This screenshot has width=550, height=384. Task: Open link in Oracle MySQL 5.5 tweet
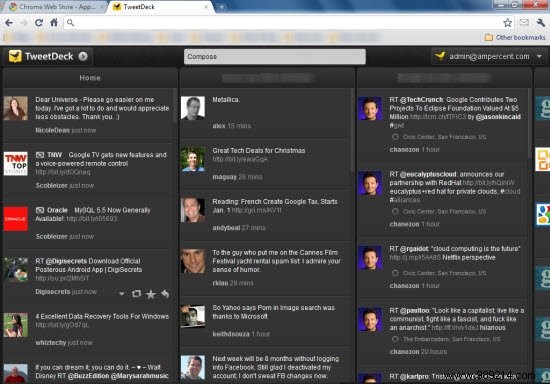click(x=92, y=219)
